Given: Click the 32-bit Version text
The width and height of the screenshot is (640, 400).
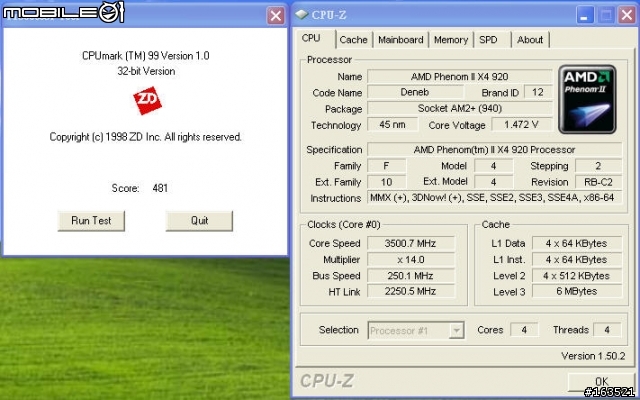Looking at the screenshot, I should 146,71.
